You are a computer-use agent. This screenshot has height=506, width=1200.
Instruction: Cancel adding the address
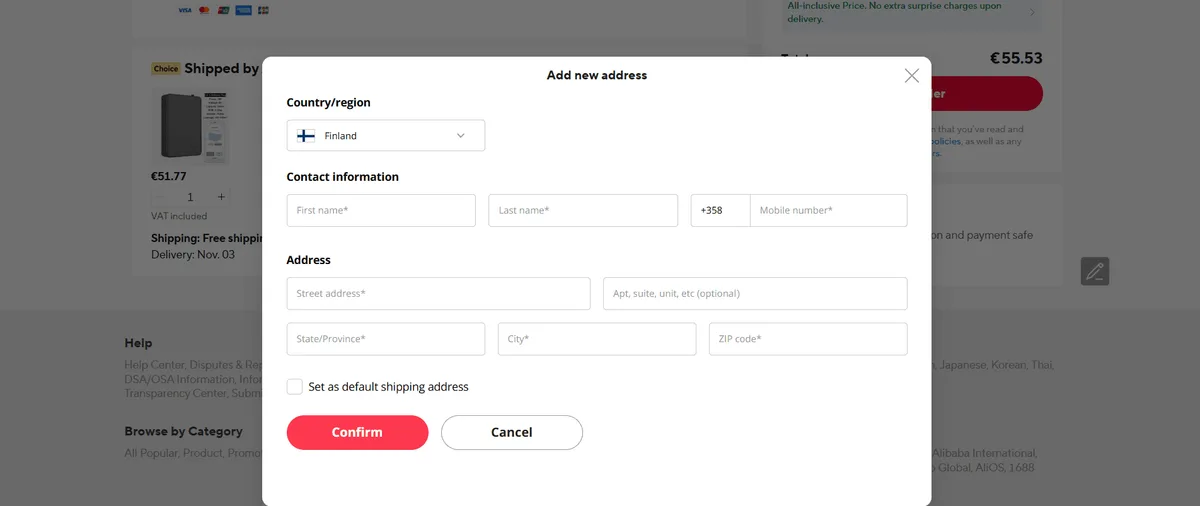[x=512, y=432]
